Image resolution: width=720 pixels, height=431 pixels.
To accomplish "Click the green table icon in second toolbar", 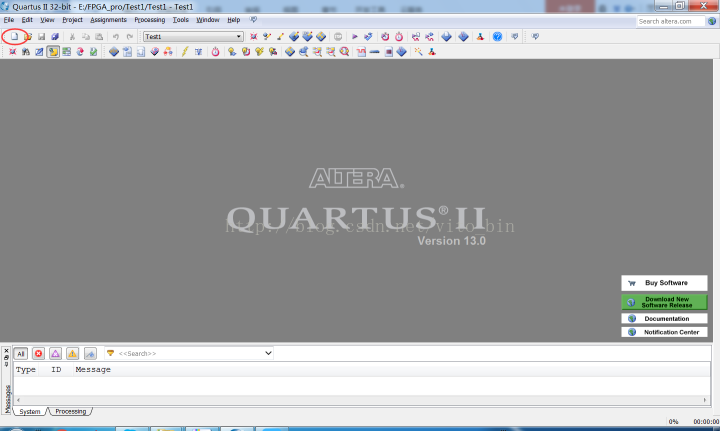I will click(x=67, y=52).
